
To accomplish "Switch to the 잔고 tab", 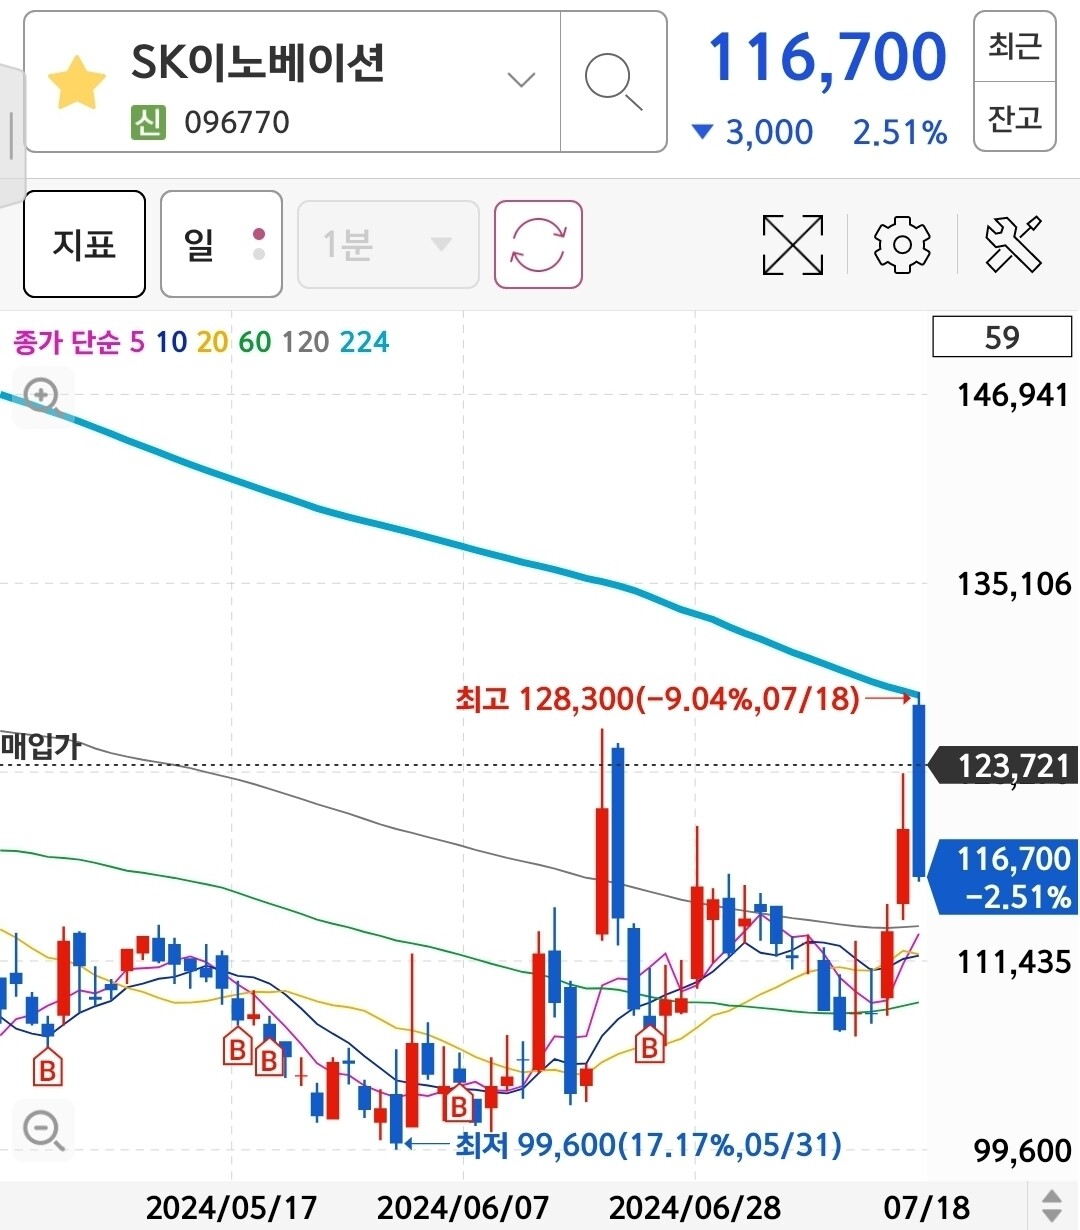I will [x=1013, y=119].
